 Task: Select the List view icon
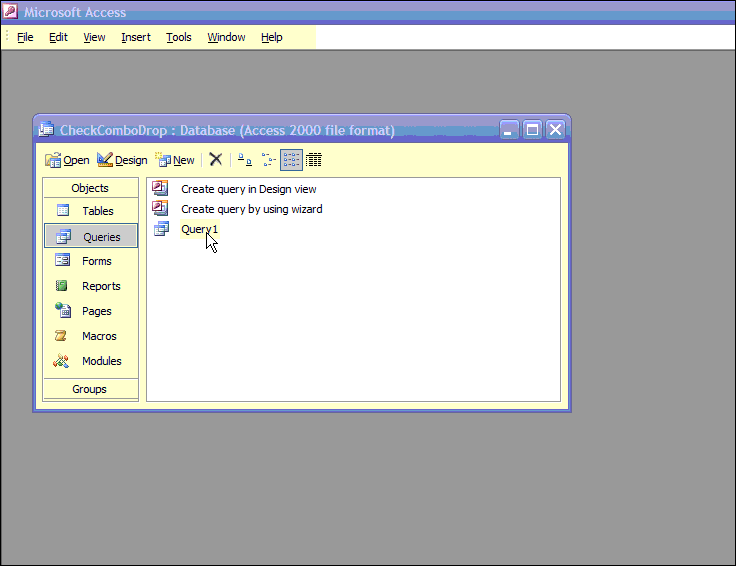[x=291, y=160]
